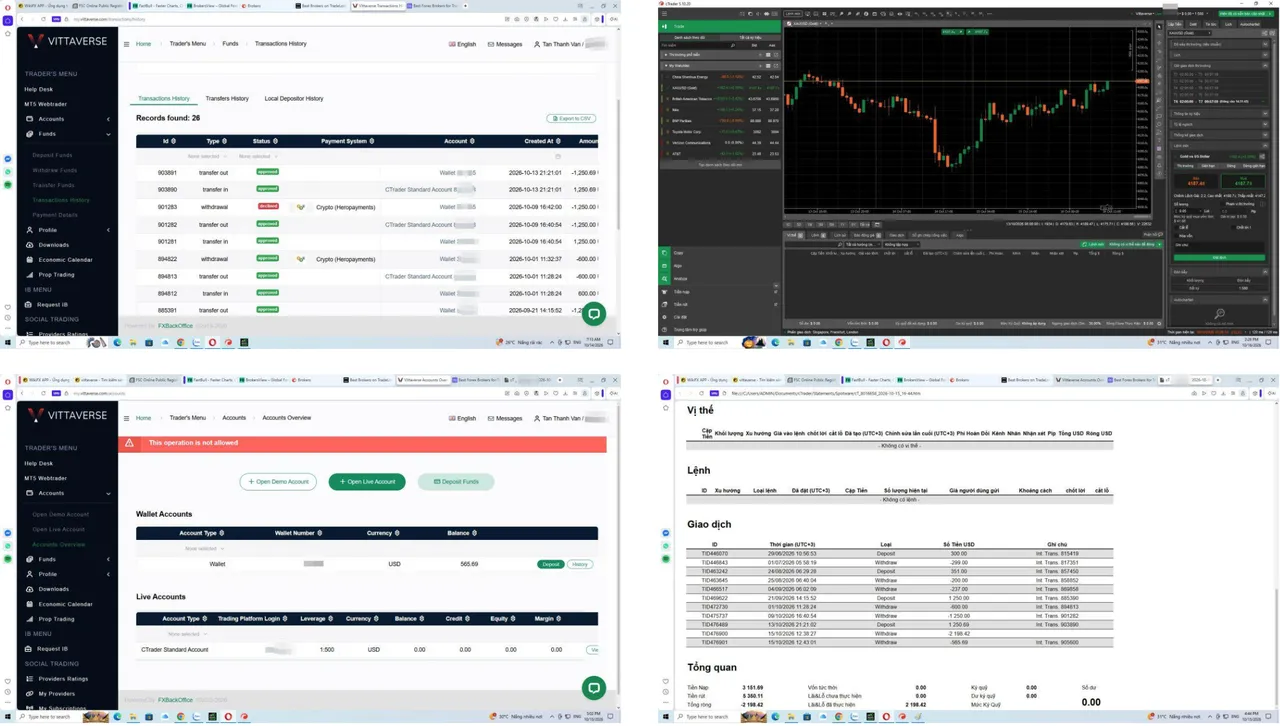This screenshot has width=1280, height=726.
Task: Open live chat bubble in Transactions History window
Action: pos(594,314)
